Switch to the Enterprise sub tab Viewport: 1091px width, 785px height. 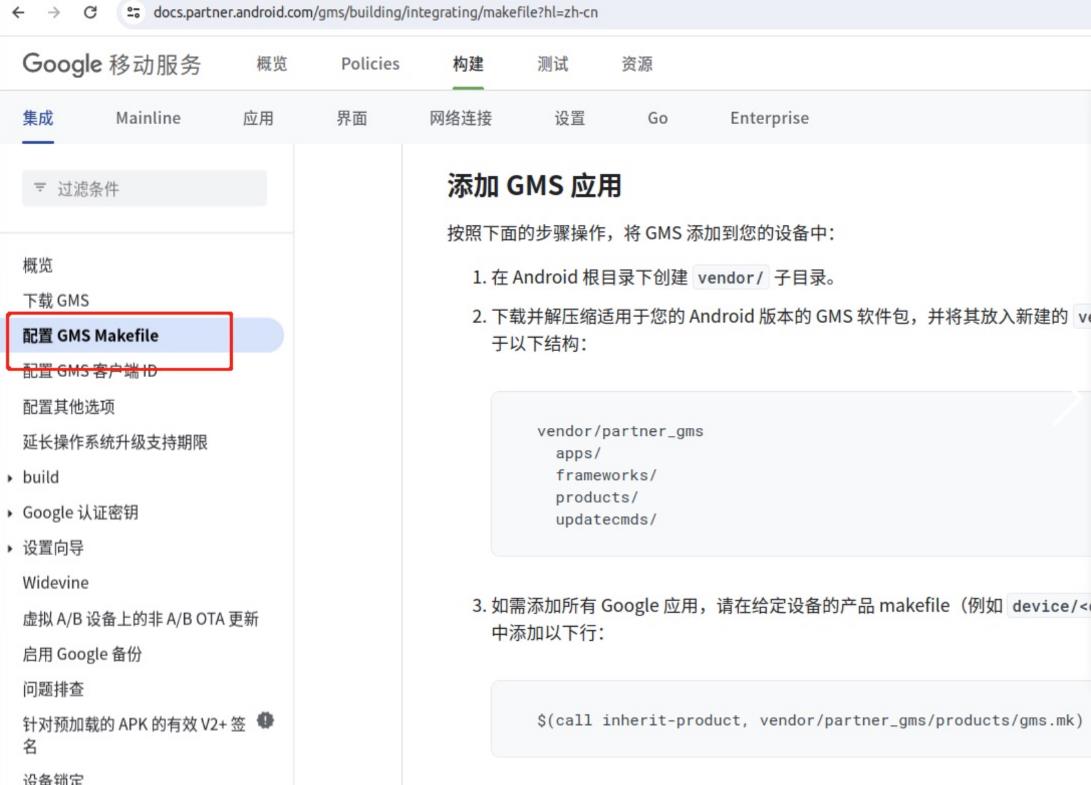[x=770, y=118]
